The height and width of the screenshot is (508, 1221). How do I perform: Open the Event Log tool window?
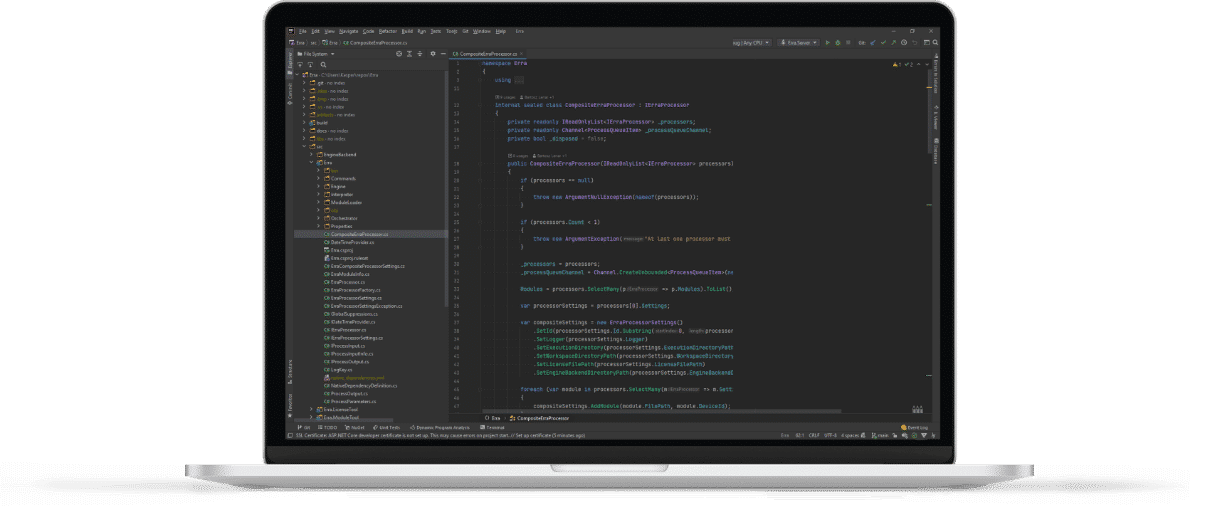915,427
